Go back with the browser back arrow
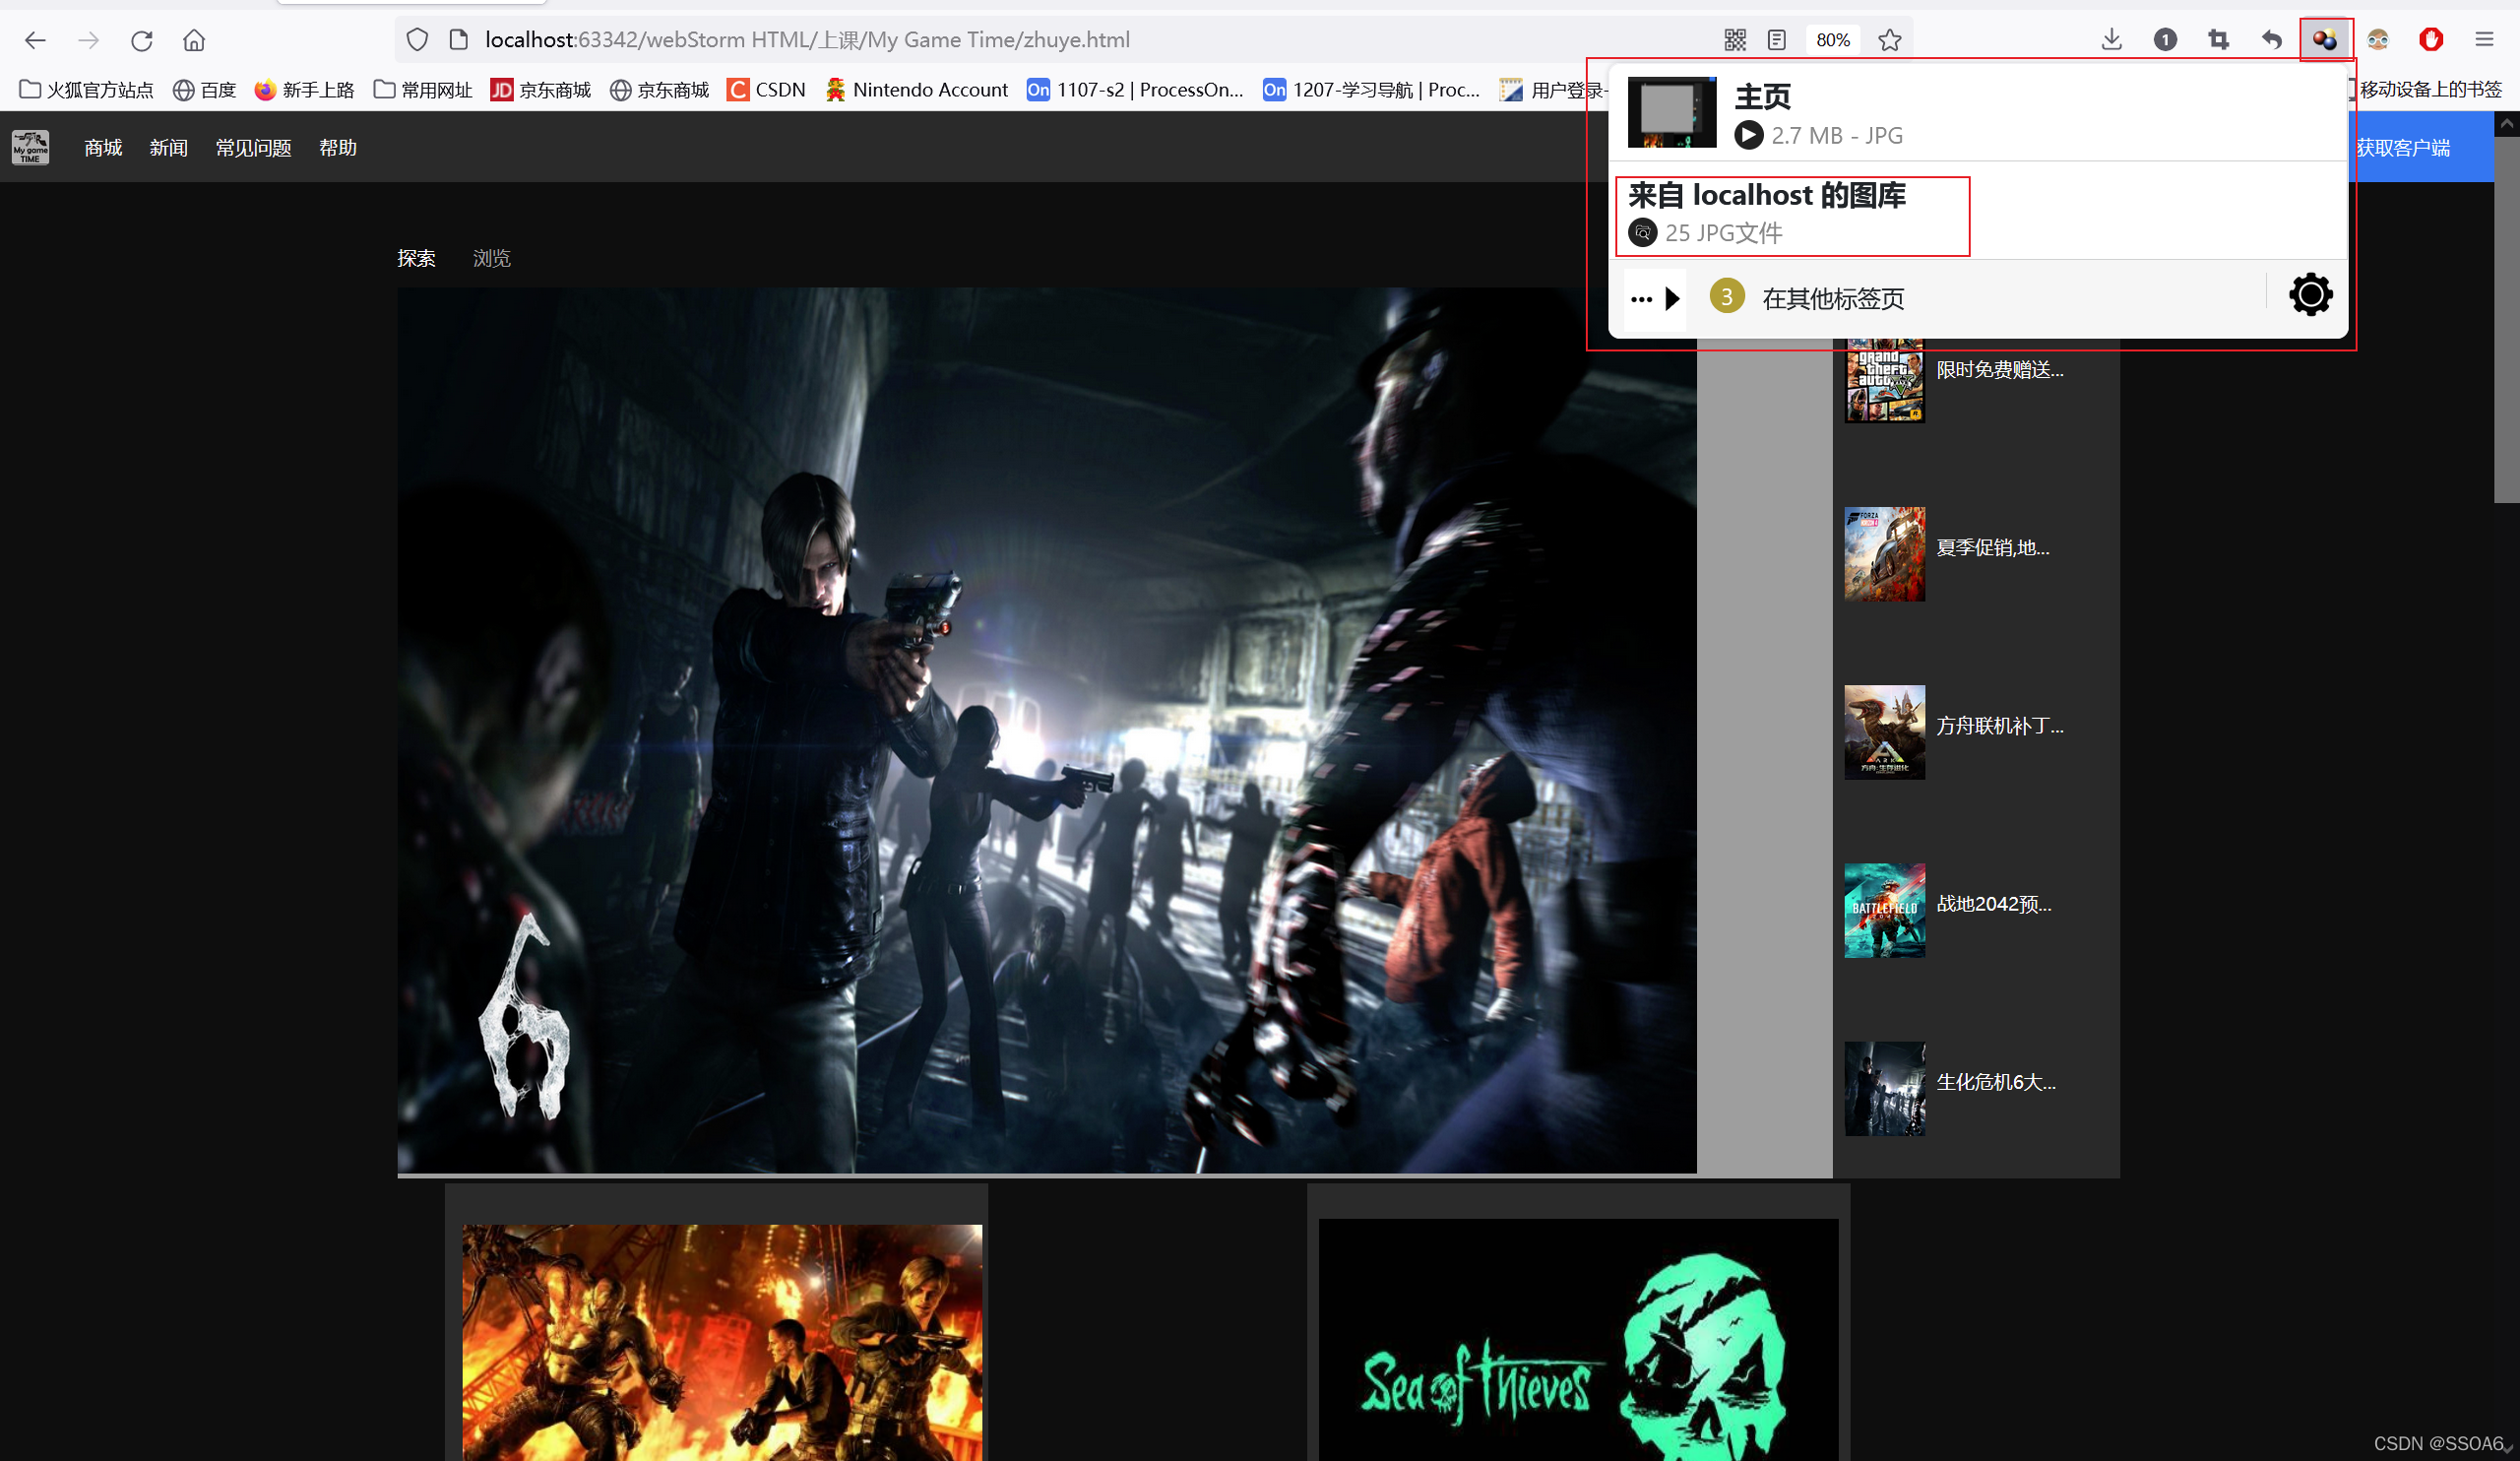 (x=35, y=40)
